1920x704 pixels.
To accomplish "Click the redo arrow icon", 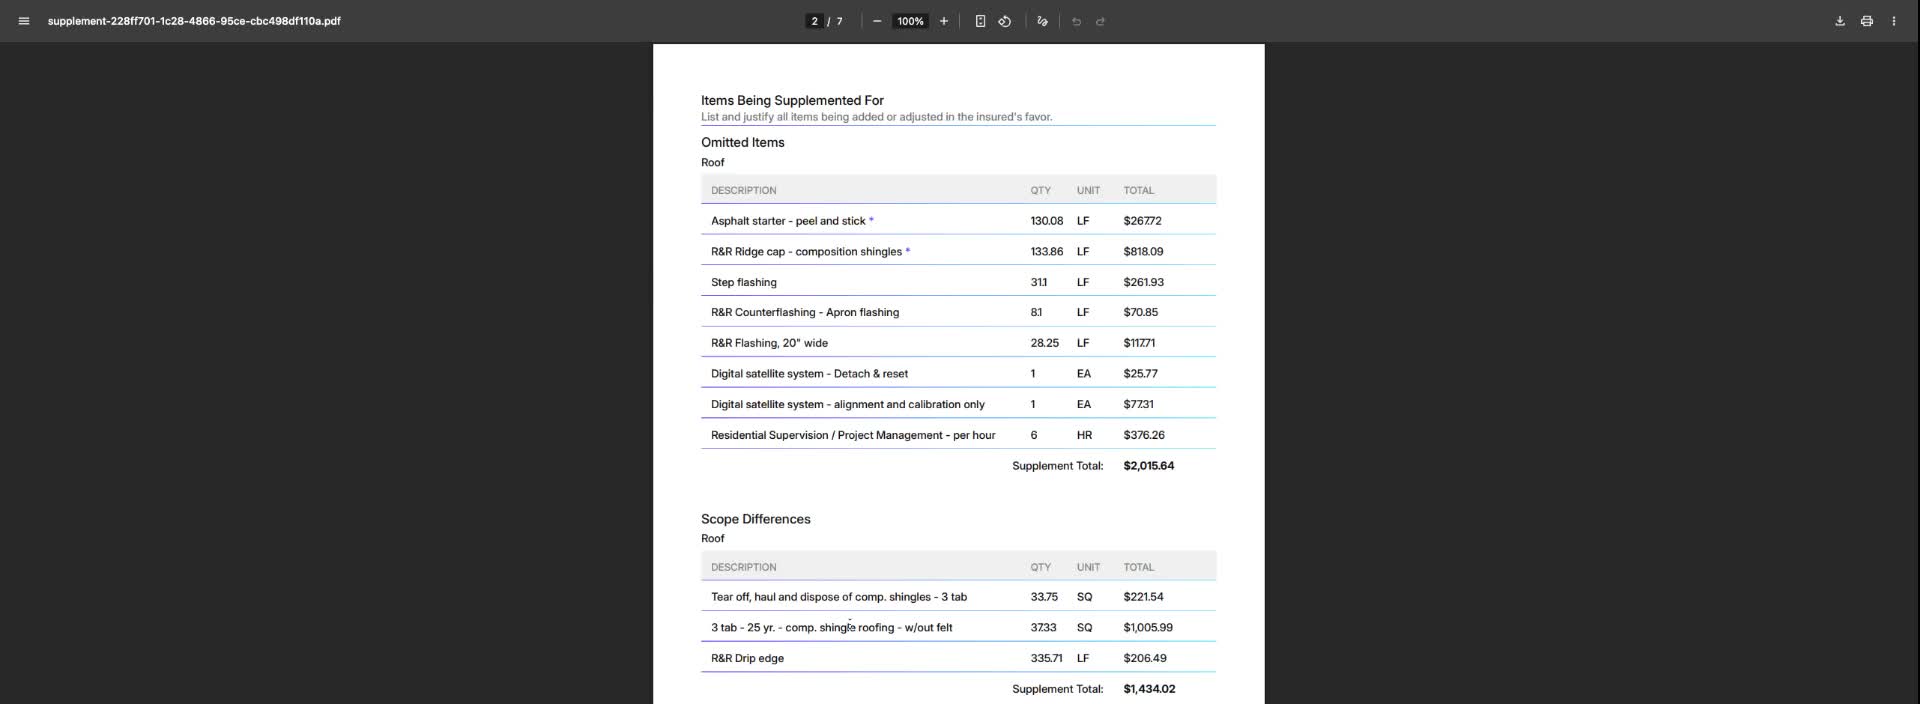I will tap(1100, 21).
